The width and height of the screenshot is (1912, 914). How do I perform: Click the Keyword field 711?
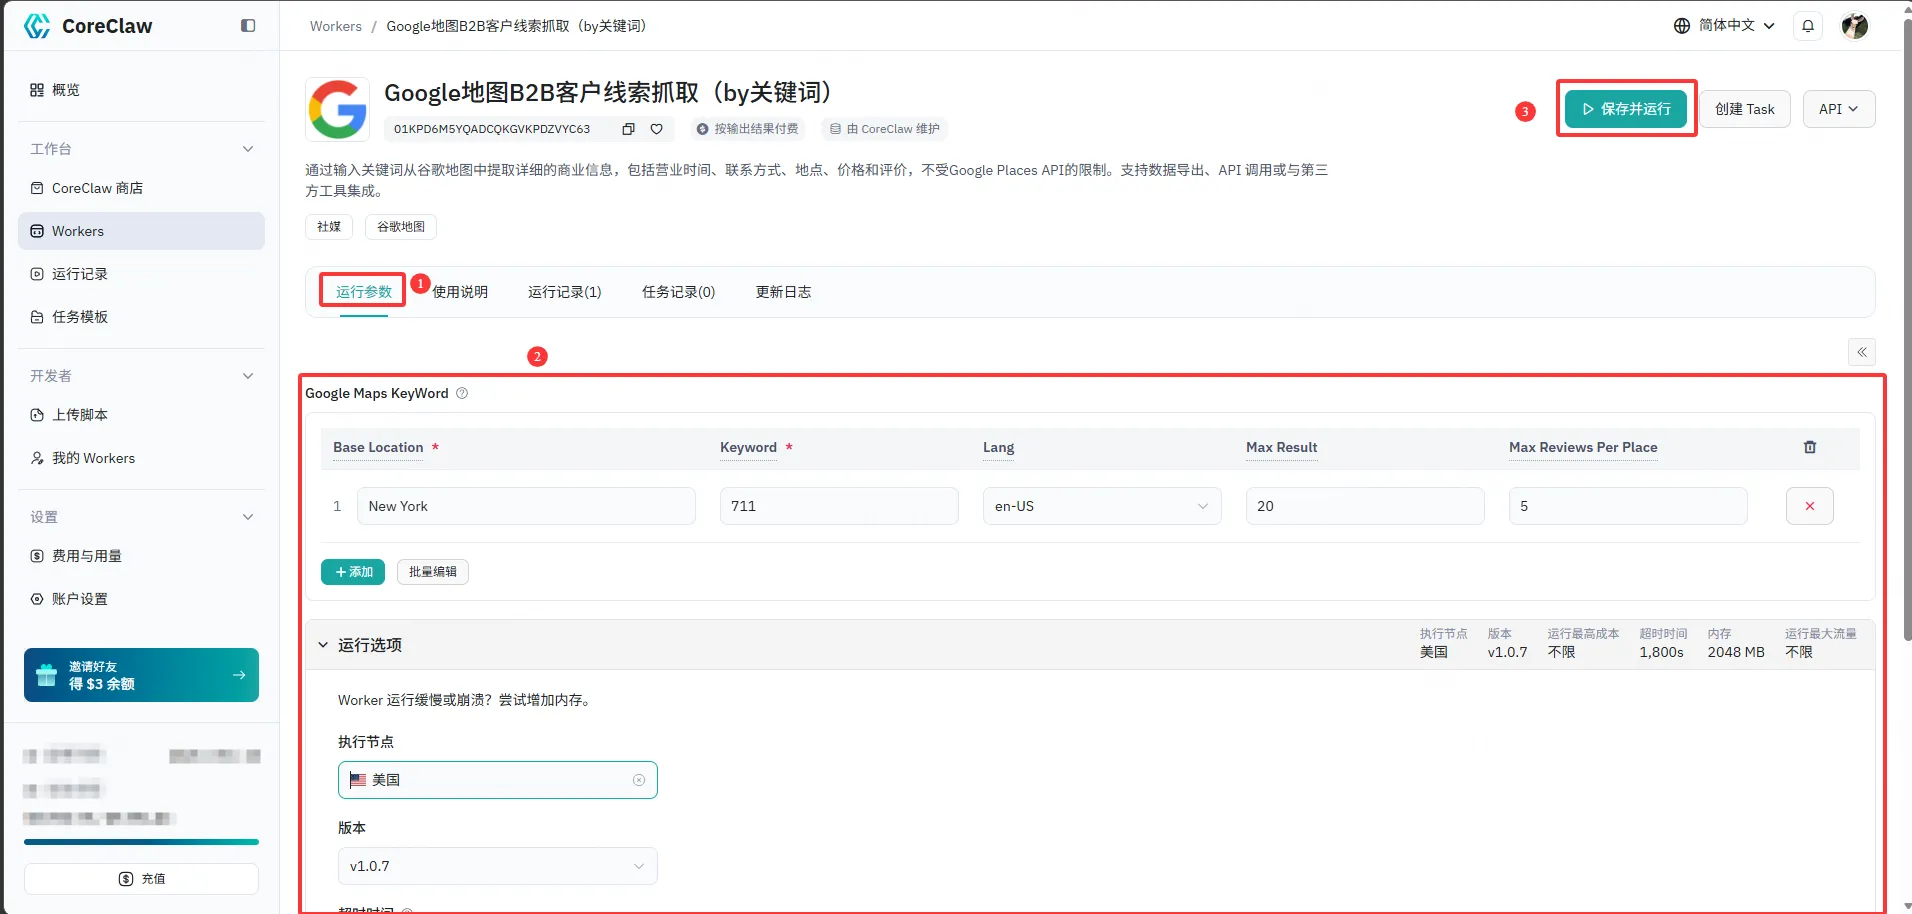coord(839,506)
